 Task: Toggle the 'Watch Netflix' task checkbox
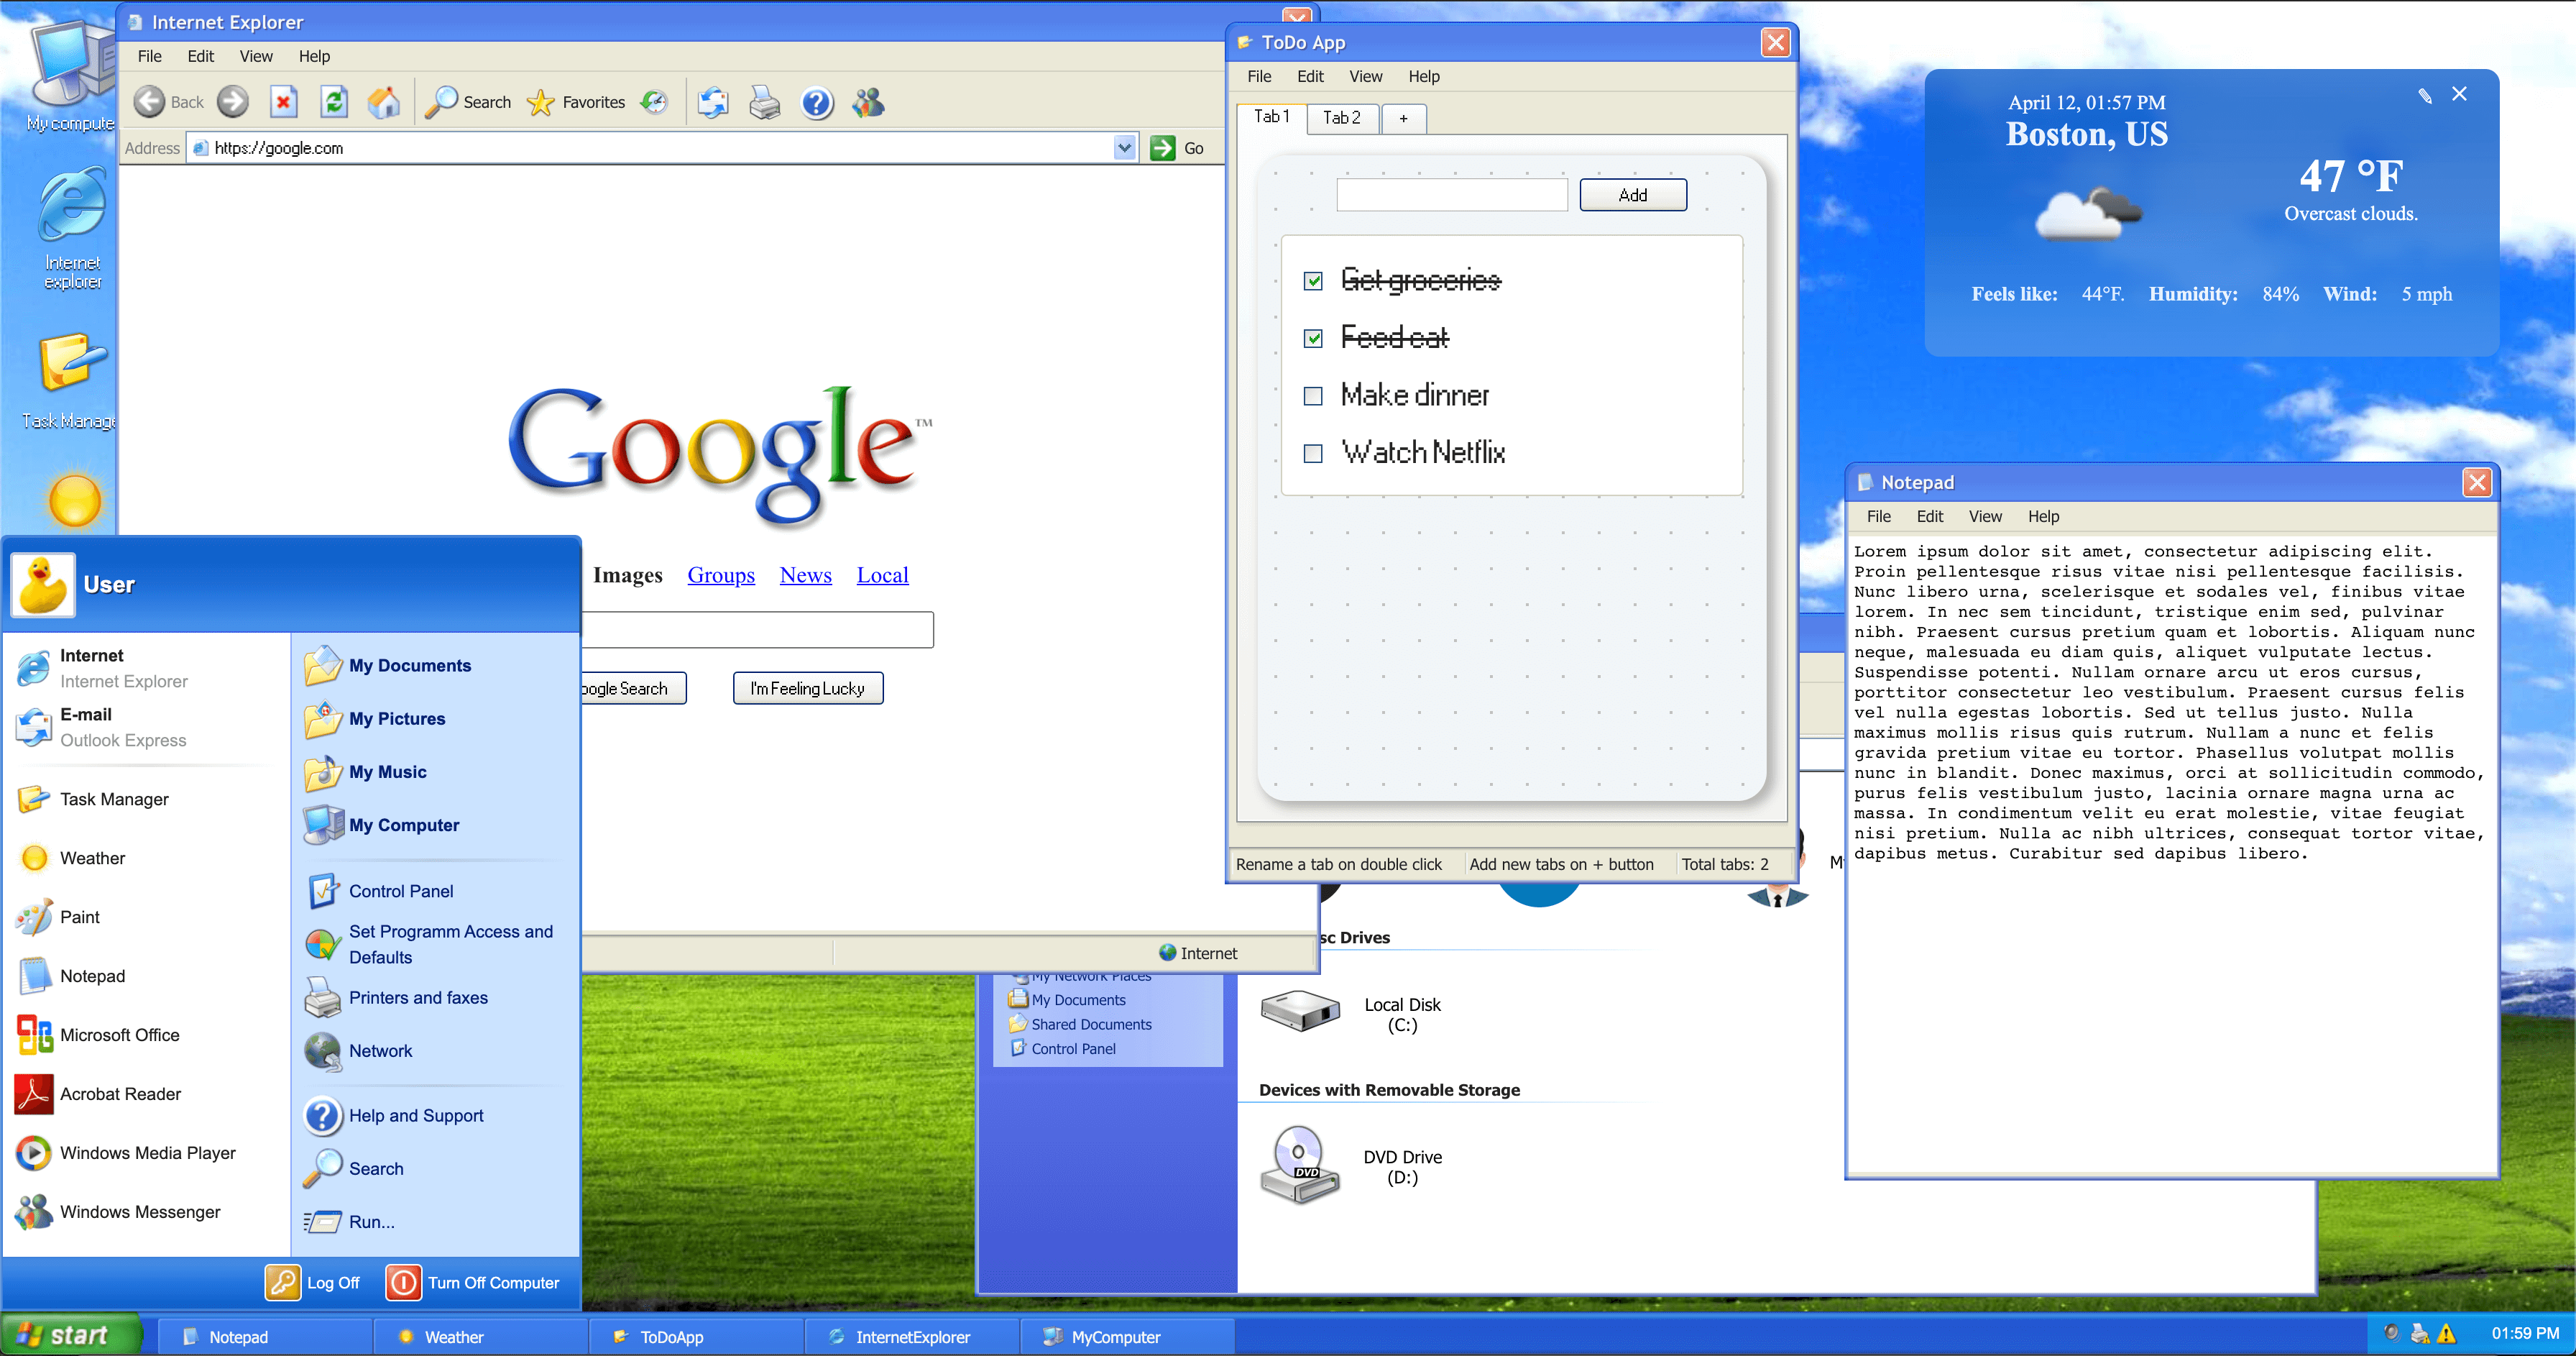tap(1312, 453)
